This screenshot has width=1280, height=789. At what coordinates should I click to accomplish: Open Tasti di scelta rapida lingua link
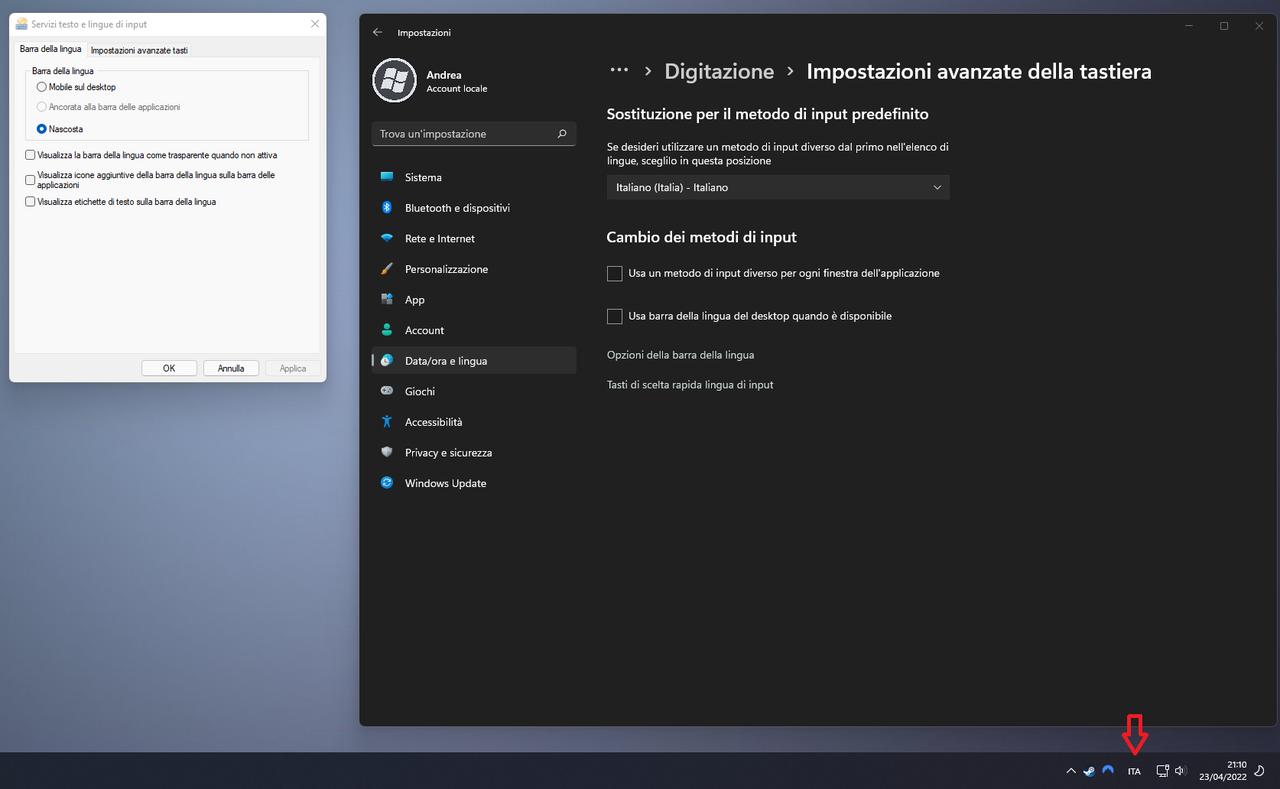[x=690, y=385]
